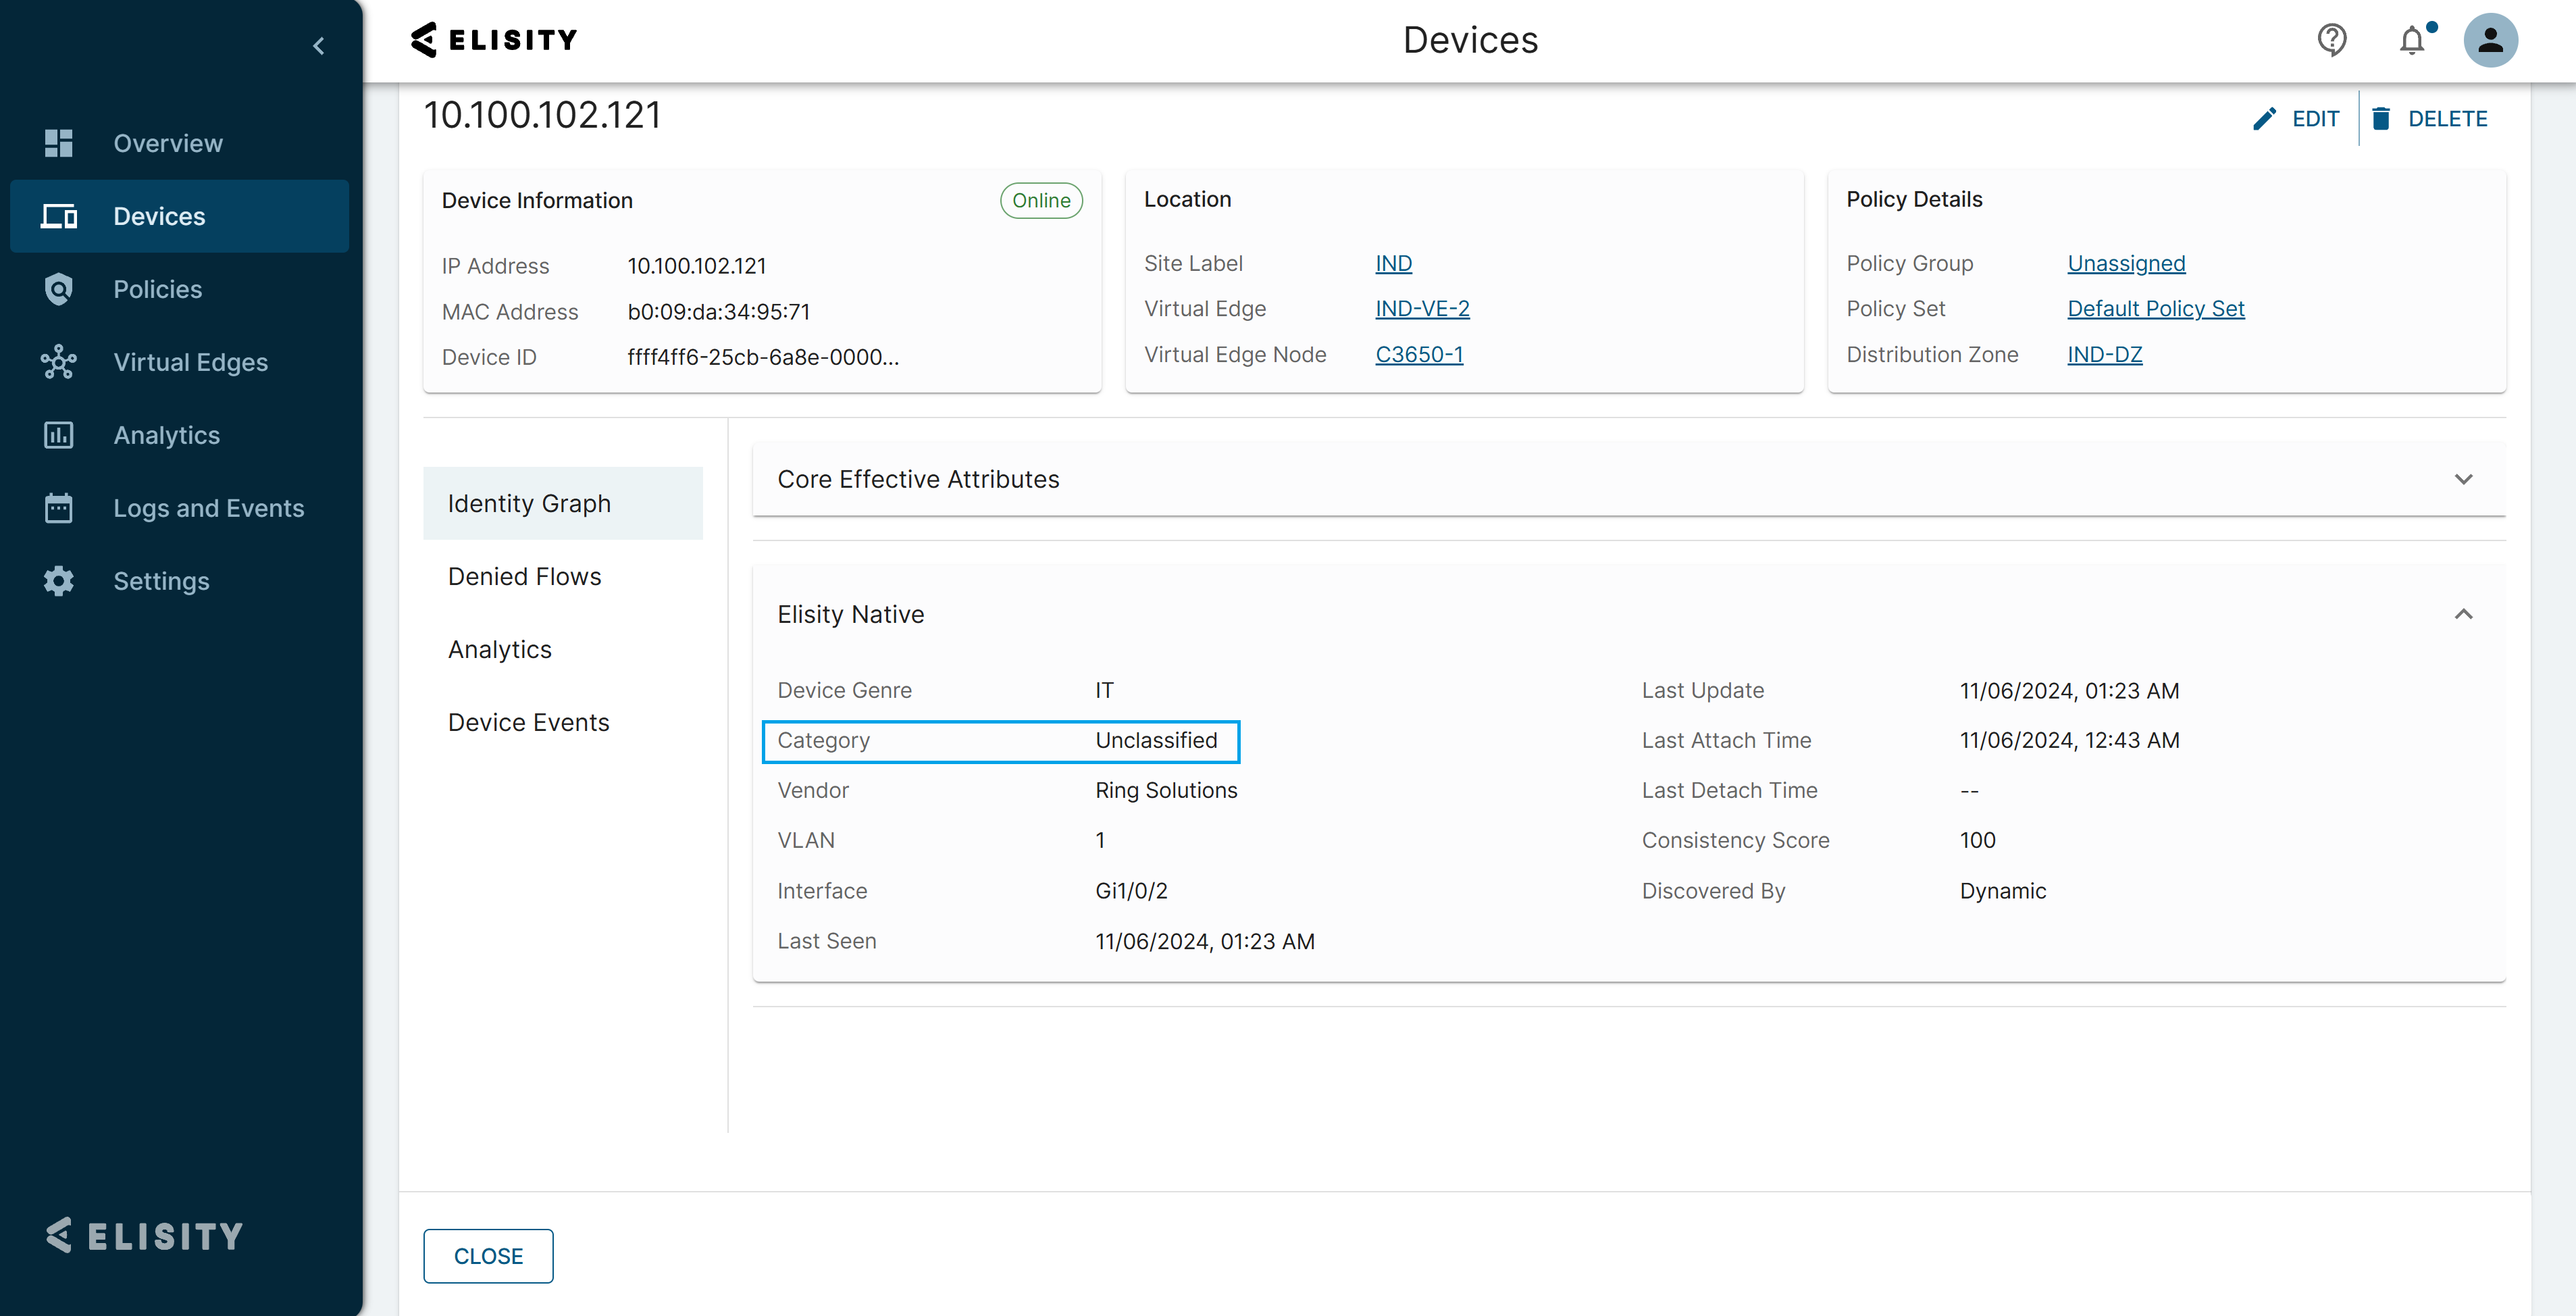This screenshot has width=2576, height=1316.
Task: Click the Policies shield icon
Action: (59, 289)
